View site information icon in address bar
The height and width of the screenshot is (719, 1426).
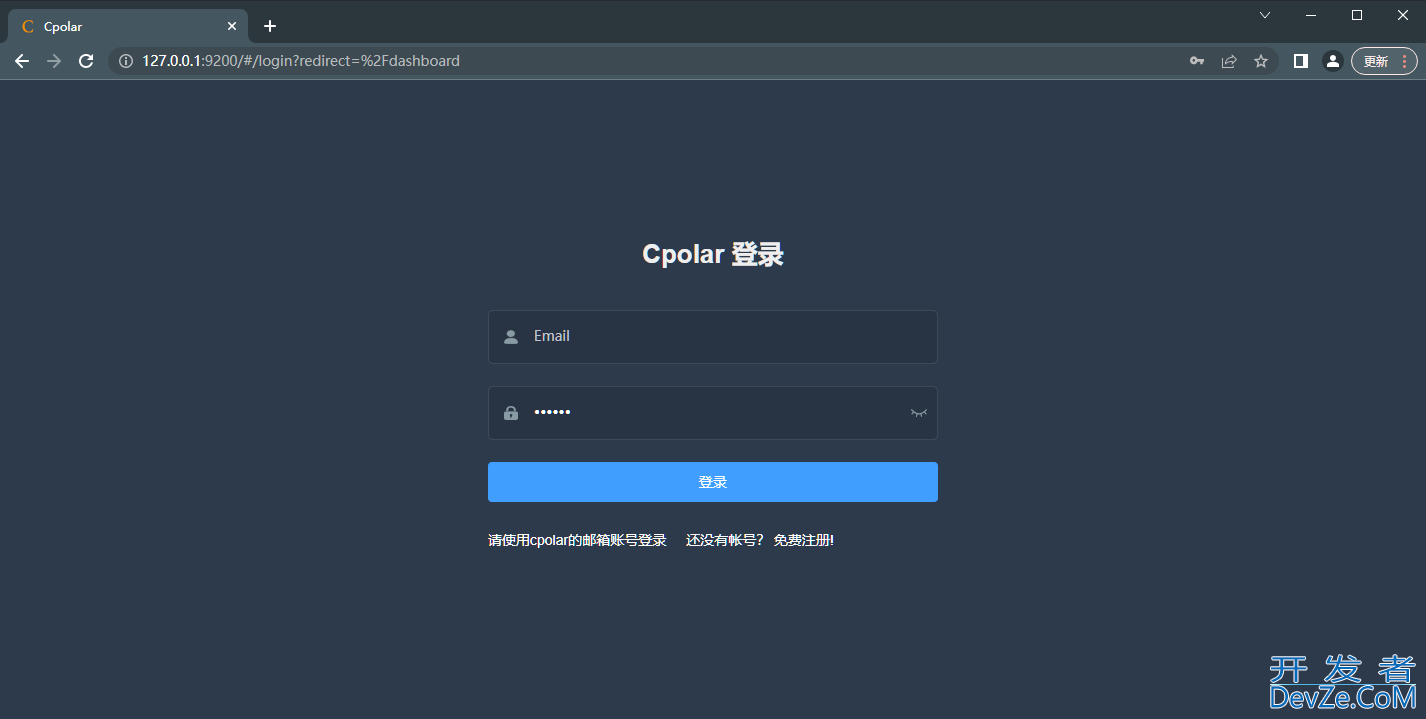tap(126, 61)
